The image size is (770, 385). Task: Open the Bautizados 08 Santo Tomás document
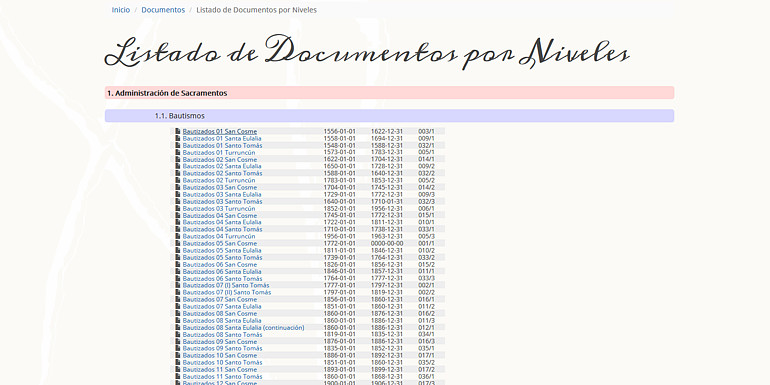coord(222,334)
